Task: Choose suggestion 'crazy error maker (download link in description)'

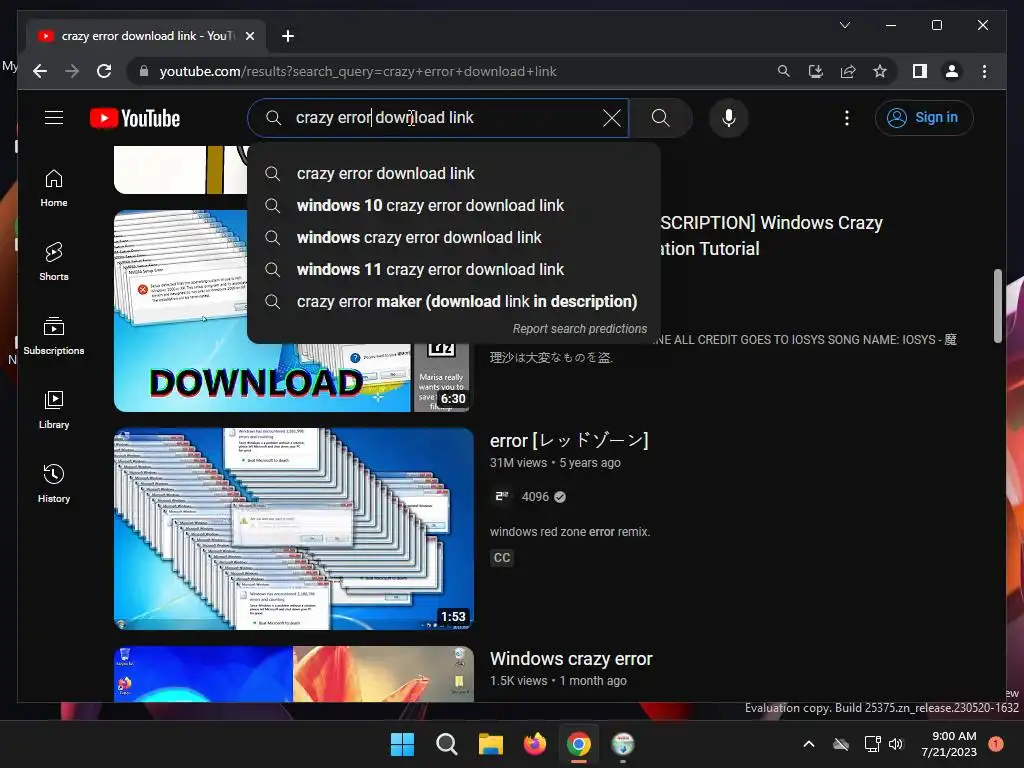Action: (454, 302)
